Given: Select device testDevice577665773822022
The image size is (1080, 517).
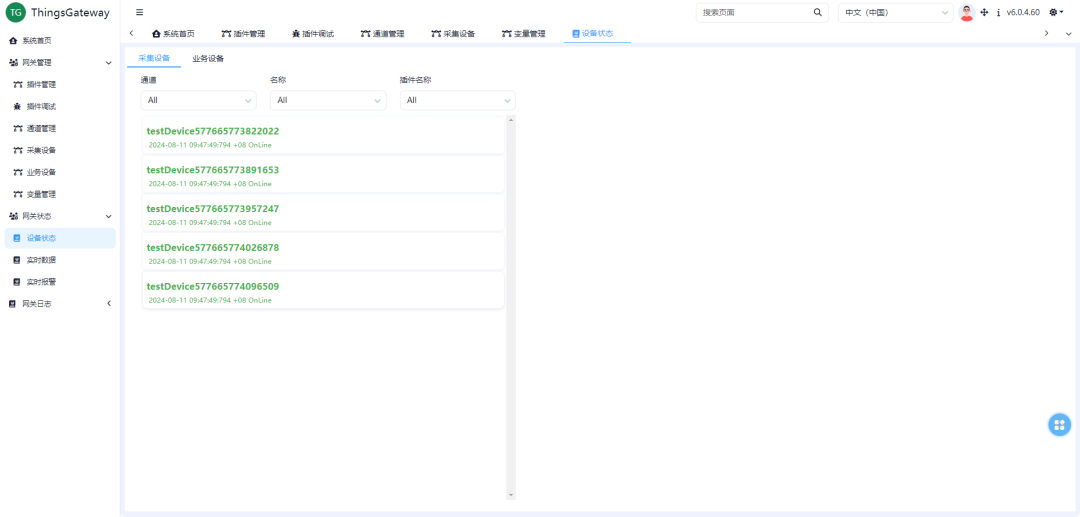Looking at the screenshot, I should (x=213, y=131).
